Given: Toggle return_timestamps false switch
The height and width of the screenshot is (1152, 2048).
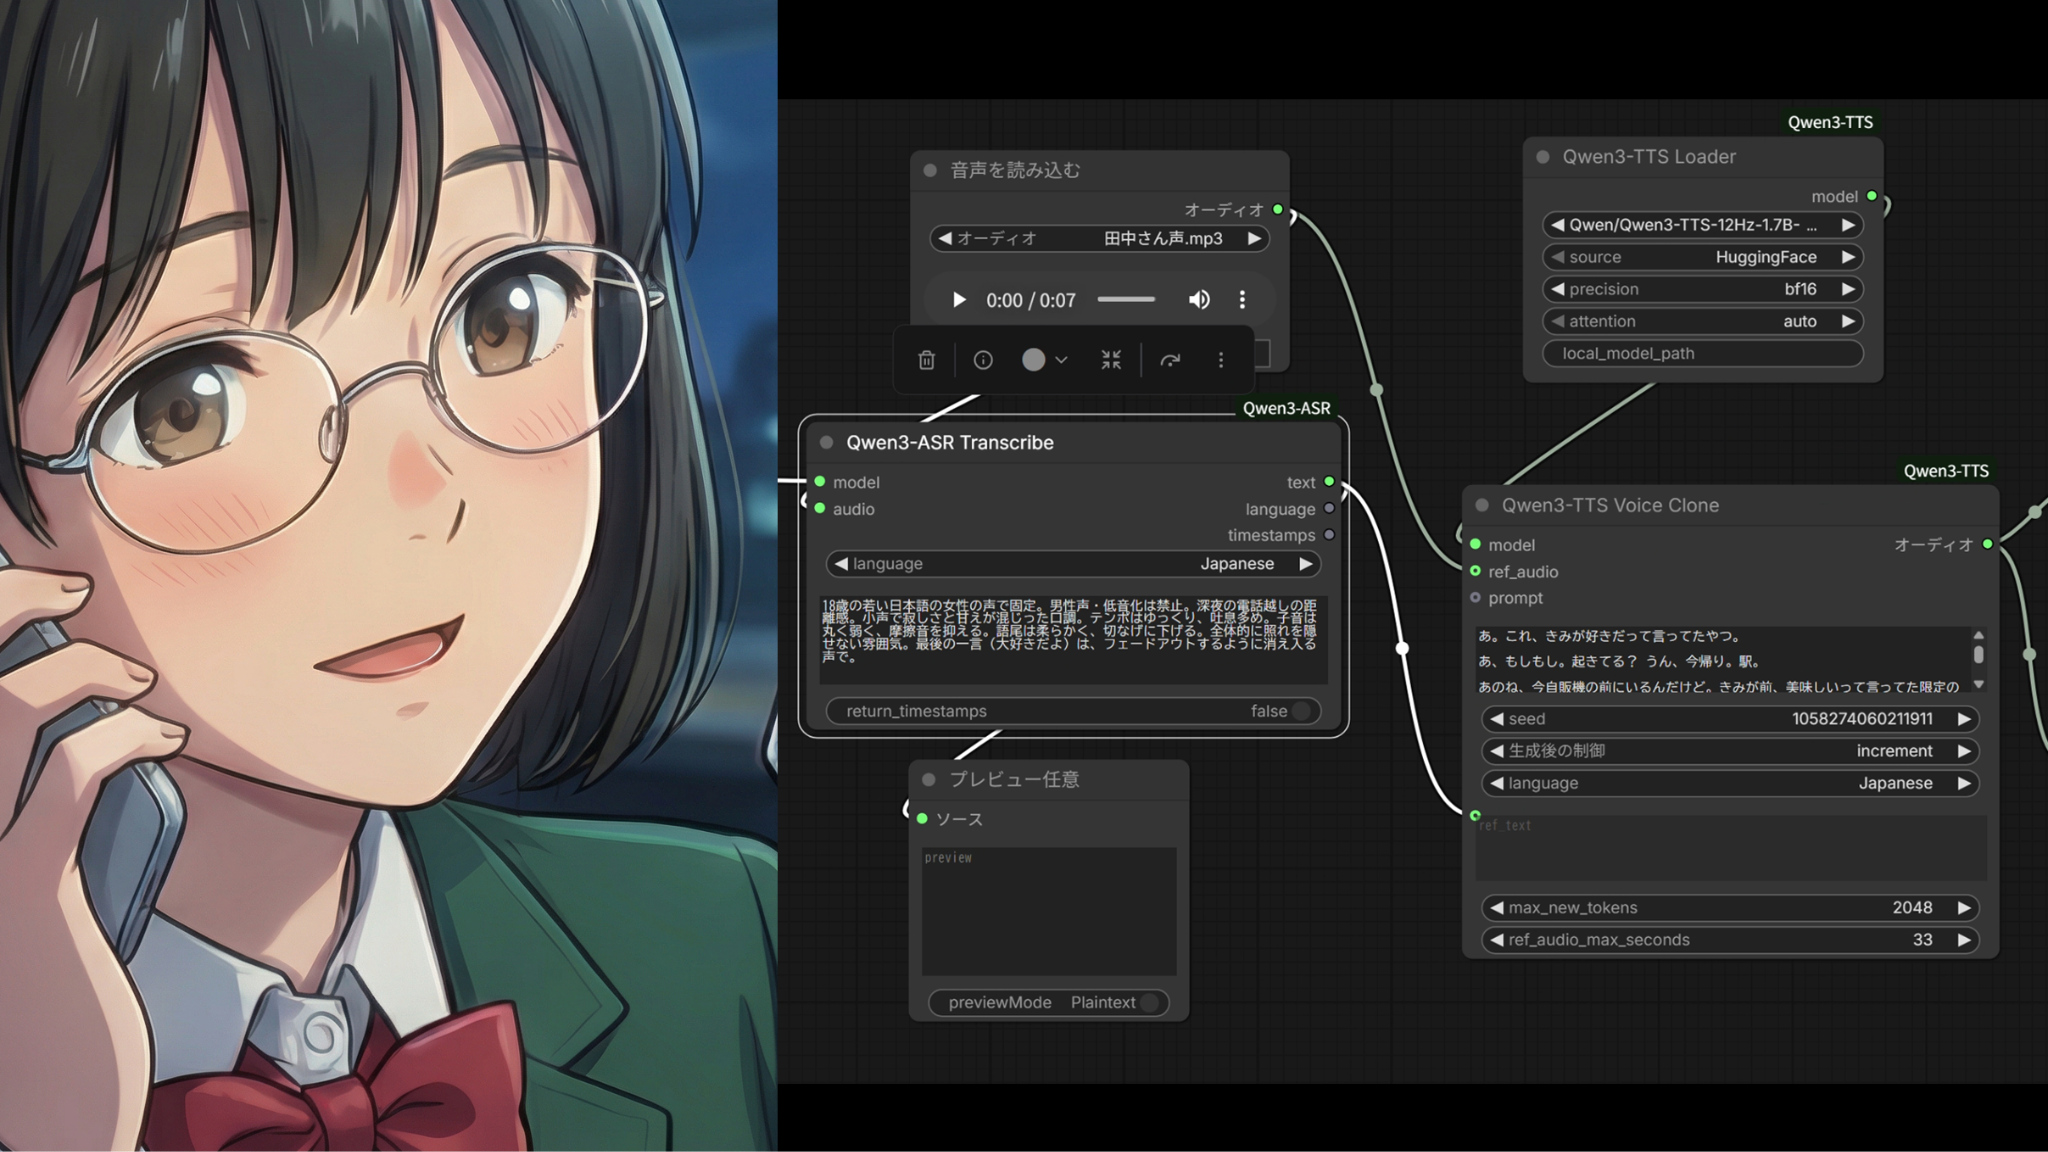Looking at the screenshot, I should pos(1299,711).
